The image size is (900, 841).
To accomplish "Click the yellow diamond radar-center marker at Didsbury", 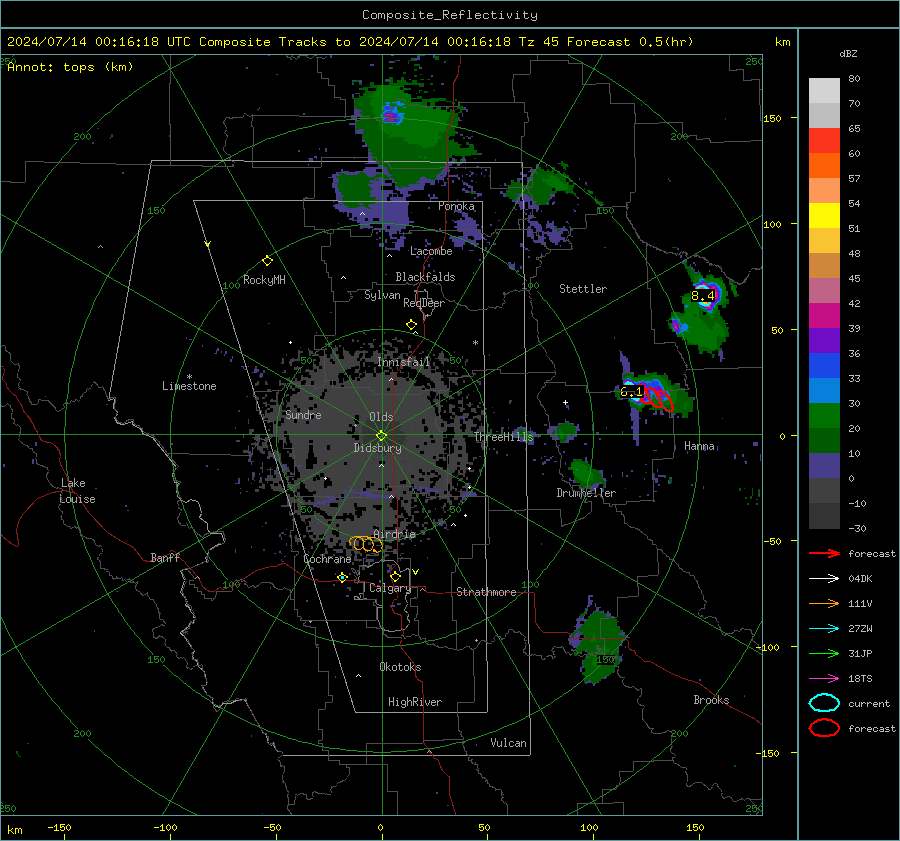I will [381, 436].
